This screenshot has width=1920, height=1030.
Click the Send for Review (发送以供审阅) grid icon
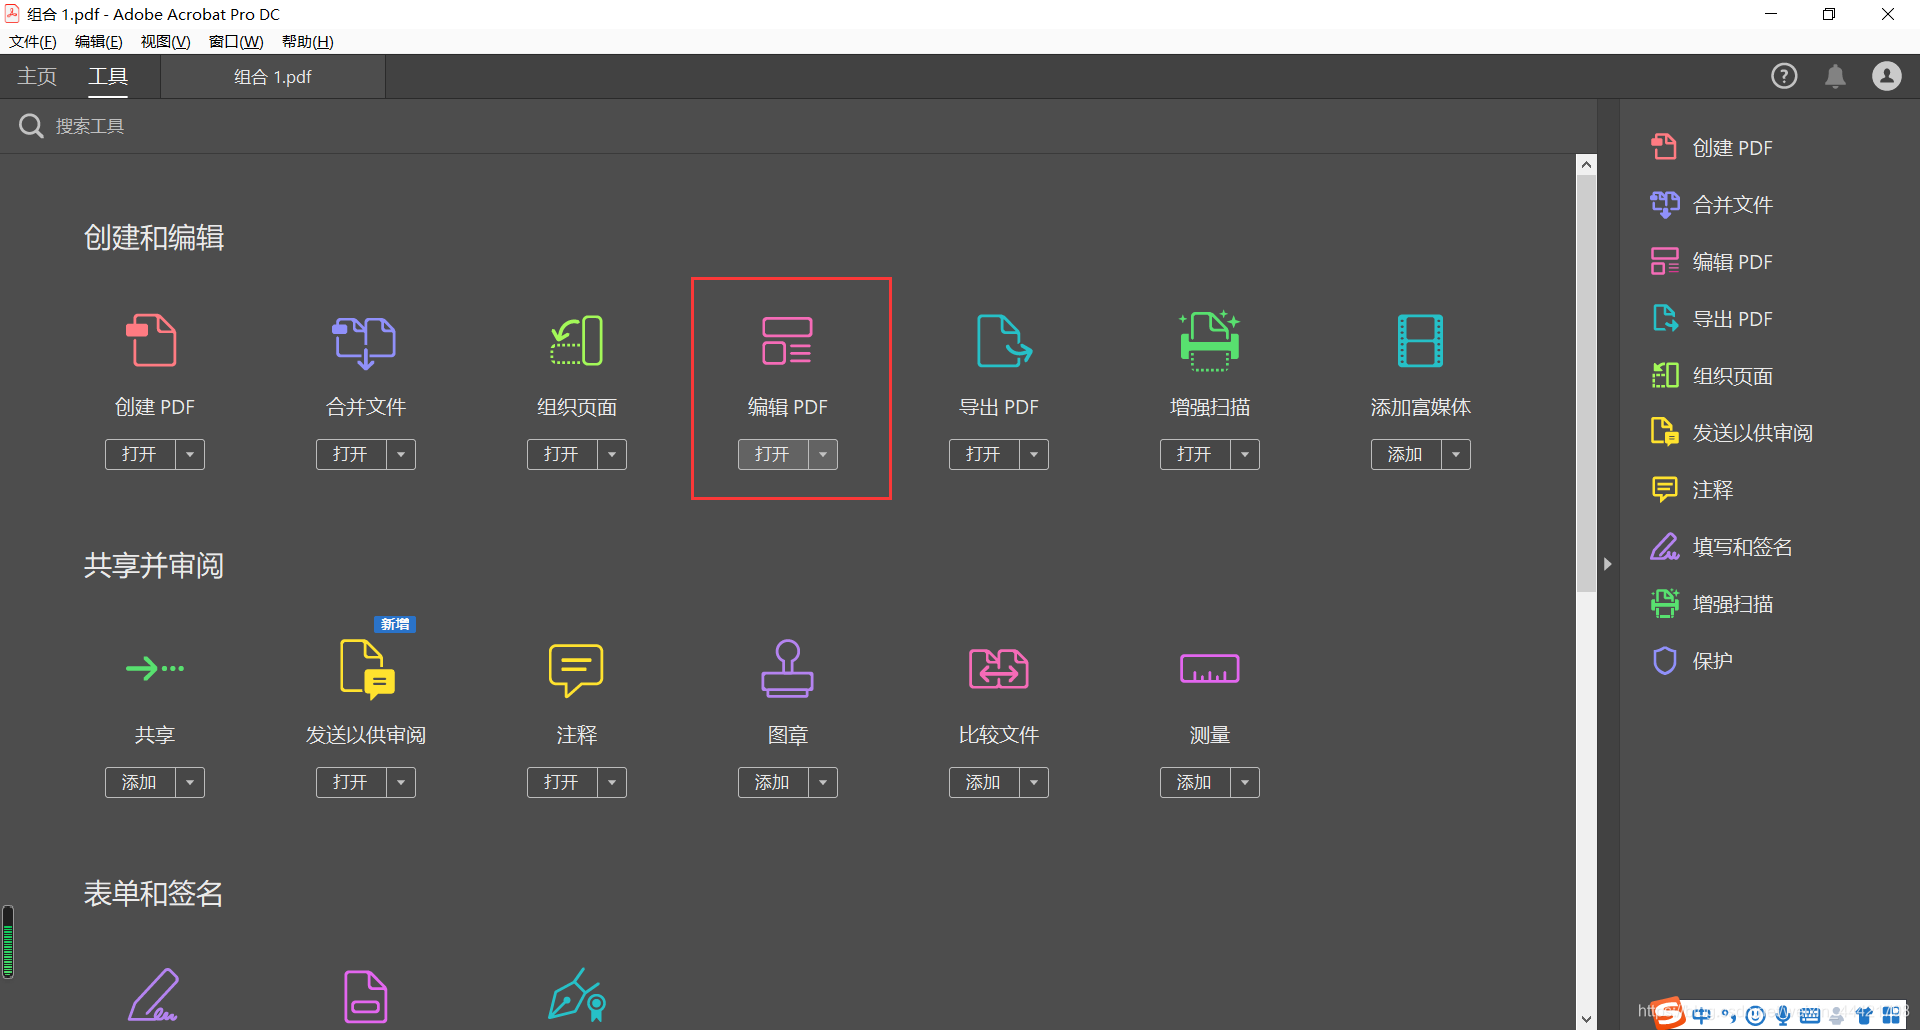coord(367,668)
